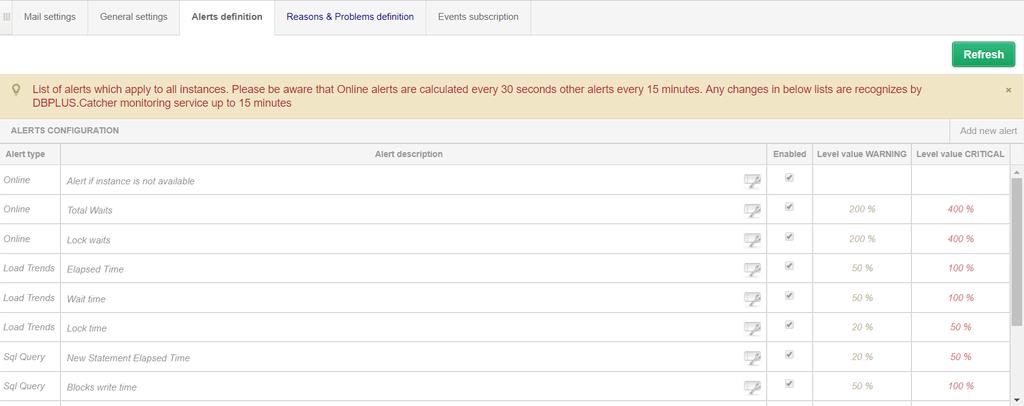
Task: Click Level value CRITICAL column header
Action: 961,154
